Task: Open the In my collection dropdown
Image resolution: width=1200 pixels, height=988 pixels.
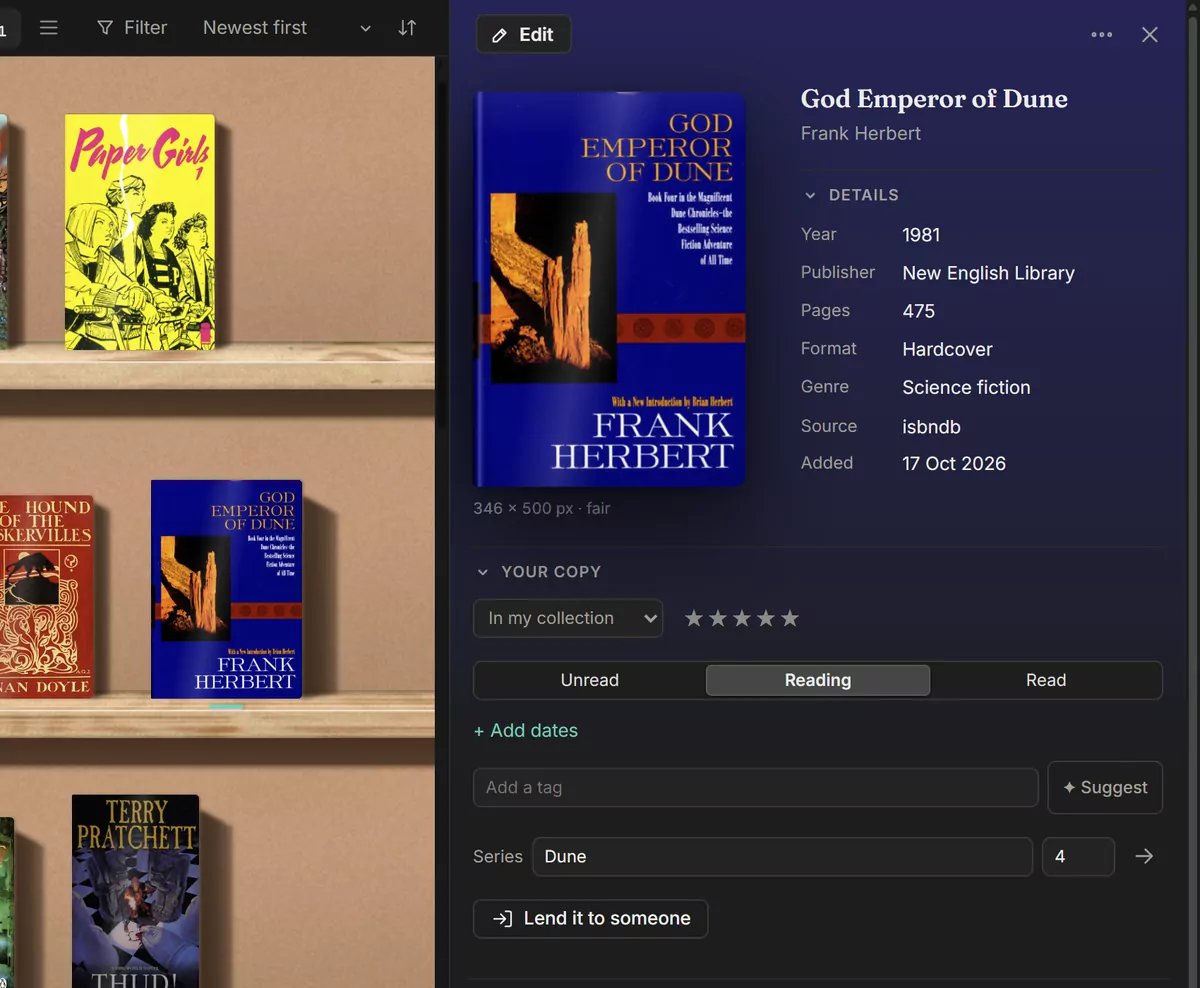Action: click(568, 618)
